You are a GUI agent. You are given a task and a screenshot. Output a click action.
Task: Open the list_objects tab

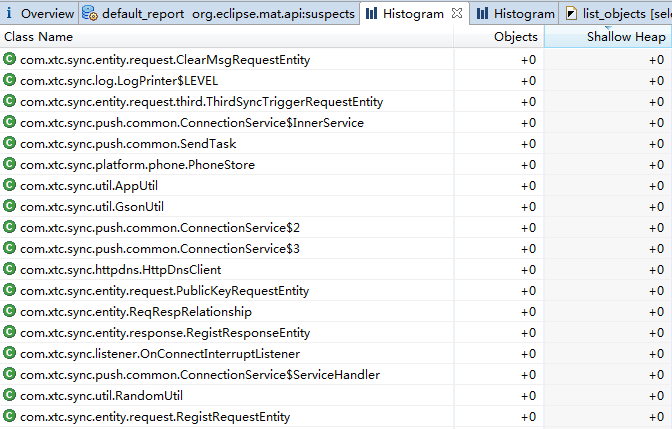[x=616, y=14]
